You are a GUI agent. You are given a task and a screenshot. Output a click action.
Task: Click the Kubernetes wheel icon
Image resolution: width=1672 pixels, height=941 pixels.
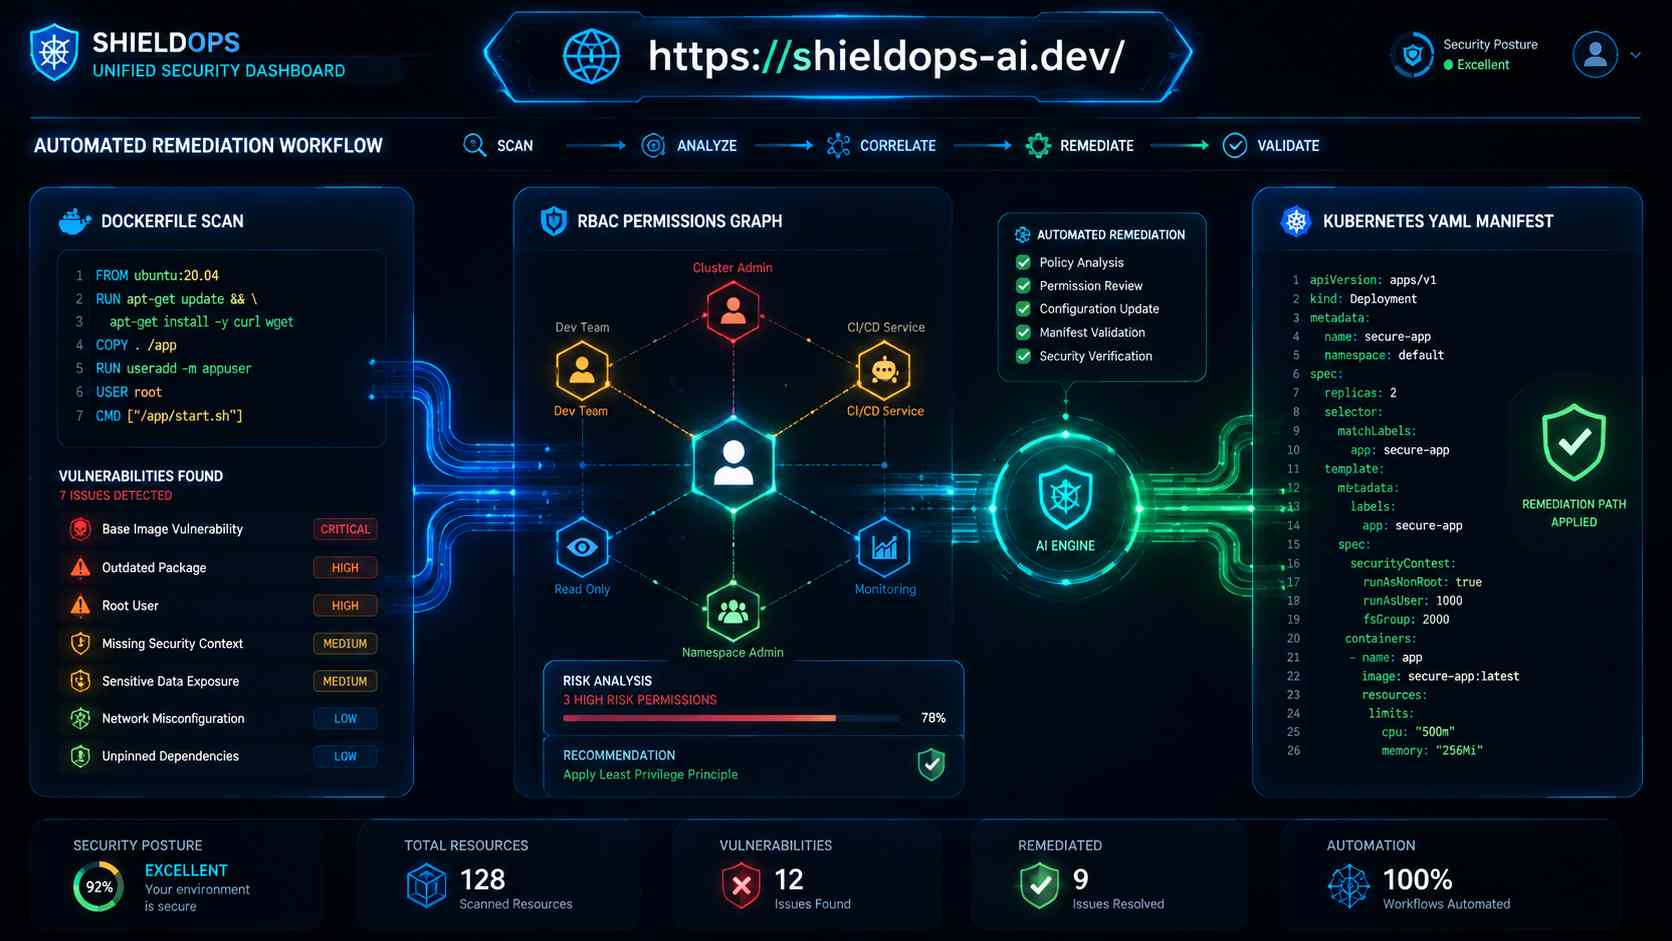tap(1296, 221)
